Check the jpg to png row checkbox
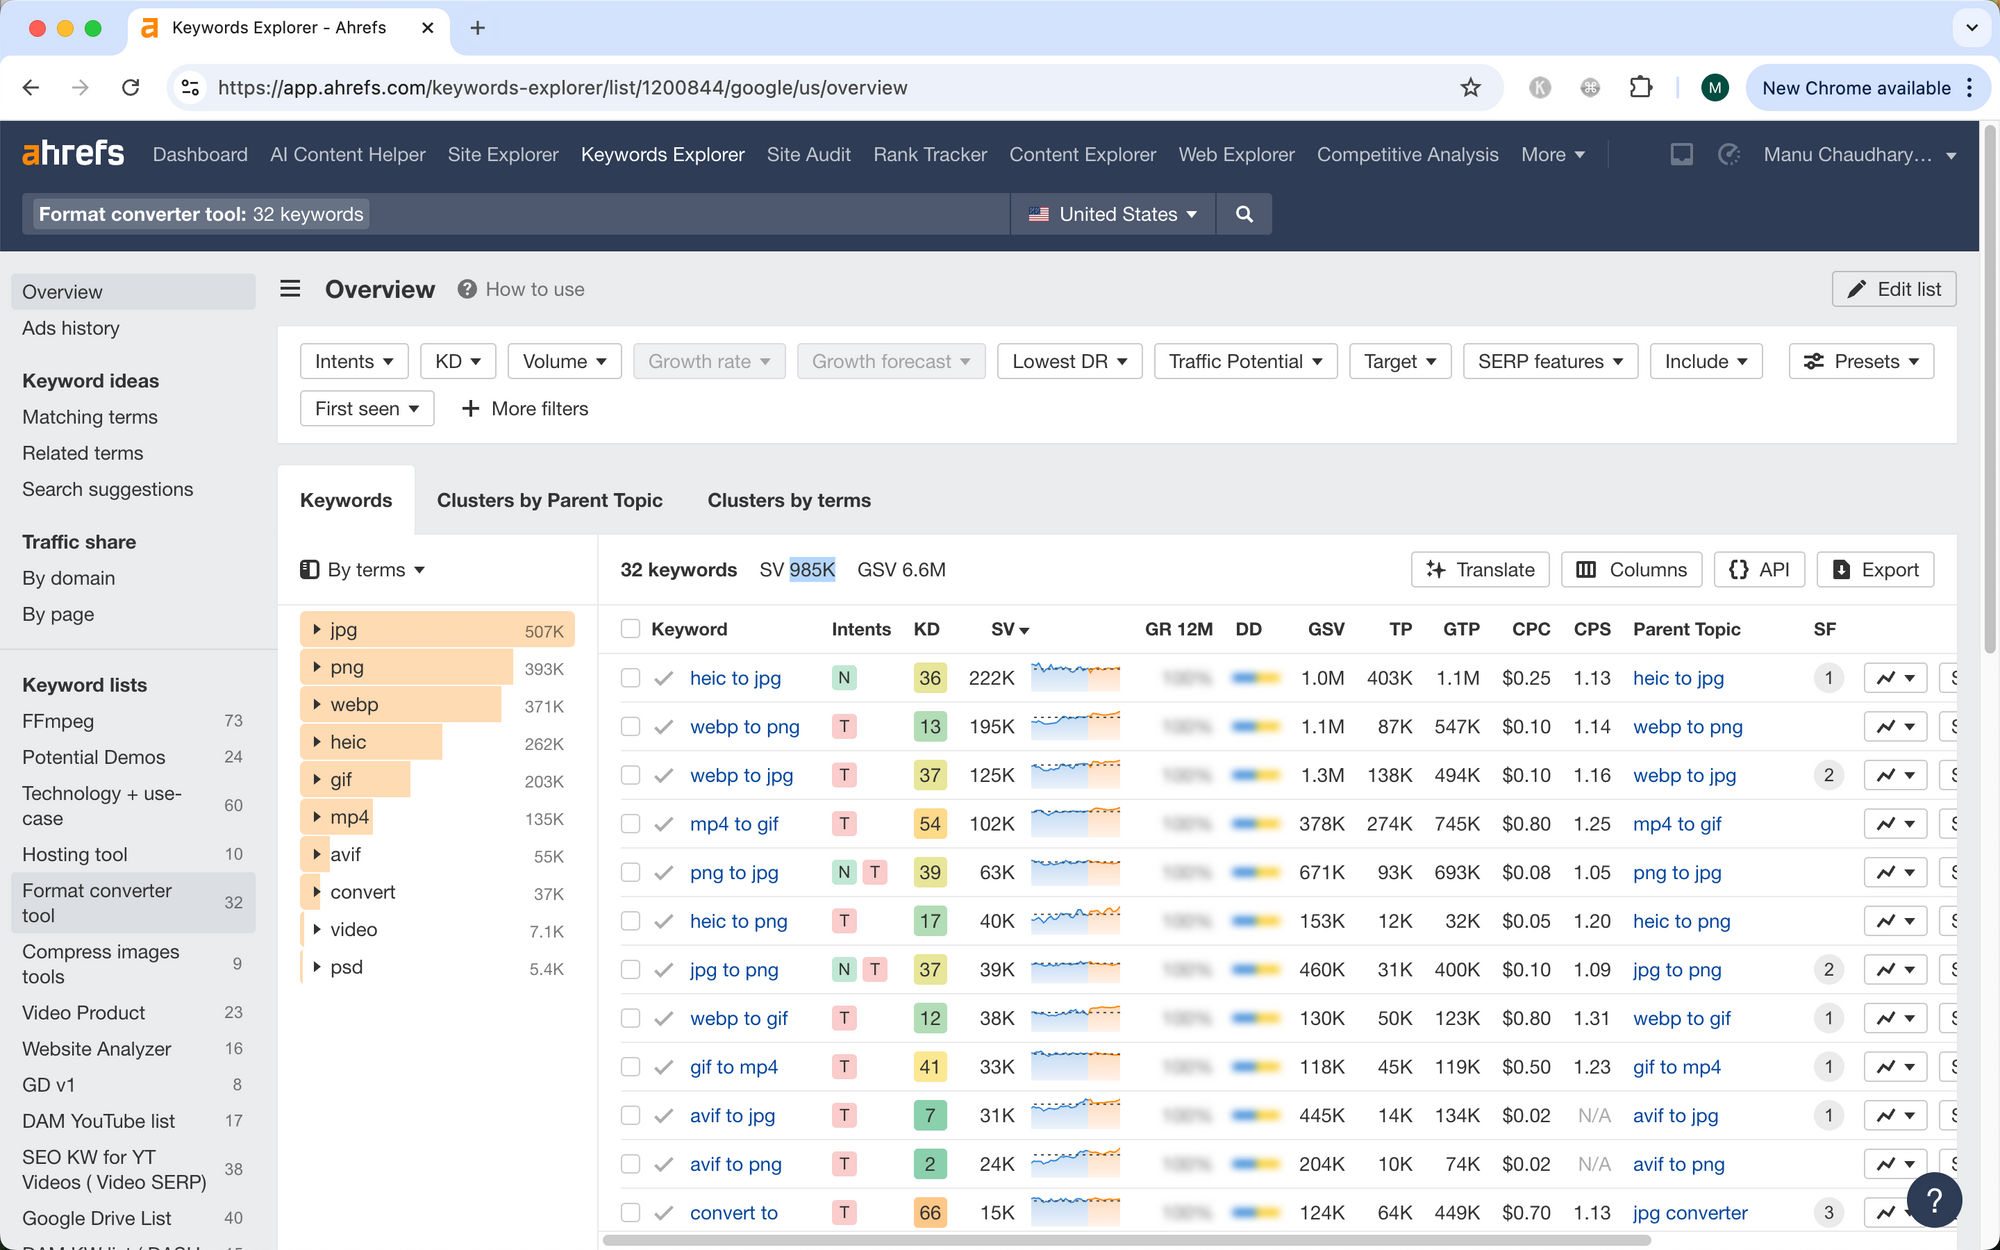The image size is (2000, 1250). coord(630,970)
